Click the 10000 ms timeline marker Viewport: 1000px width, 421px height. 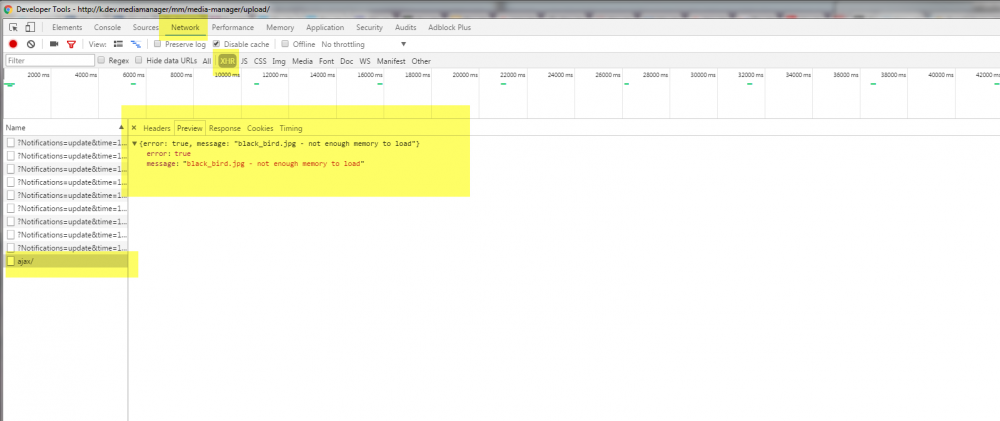tap(227, 75)
